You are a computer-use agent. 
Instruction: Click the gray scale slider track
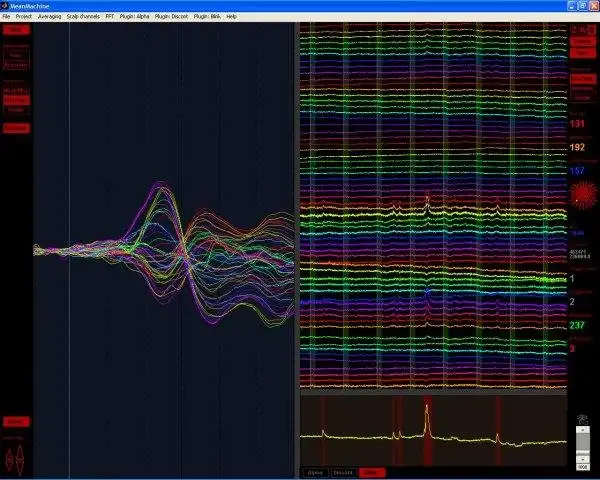coord(583,444)
